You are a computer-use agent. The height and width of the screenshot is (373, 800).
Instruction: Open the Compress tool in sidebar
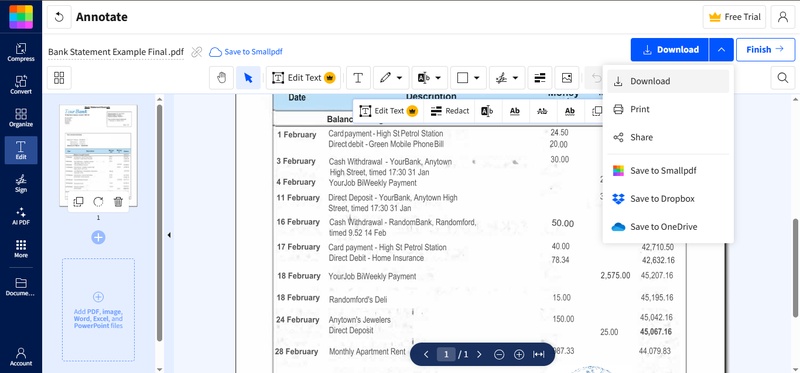click(21, 53)
